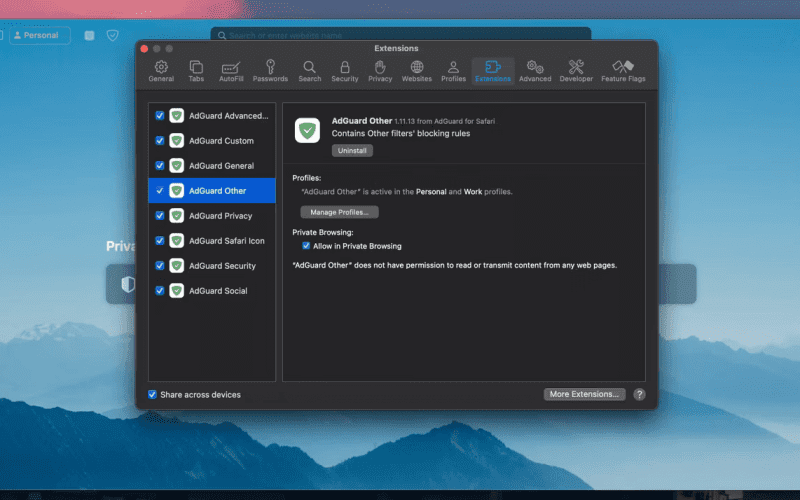The width and height of the screenshot is (800, 500).
Task: Uncheck the AdGuard Social extension
Action: [160, 290]
